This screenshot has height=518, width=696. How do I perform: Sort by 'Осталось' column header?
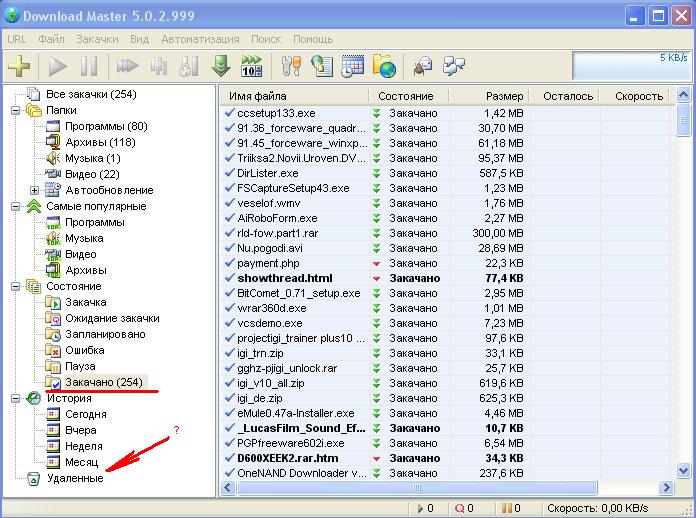565,96
